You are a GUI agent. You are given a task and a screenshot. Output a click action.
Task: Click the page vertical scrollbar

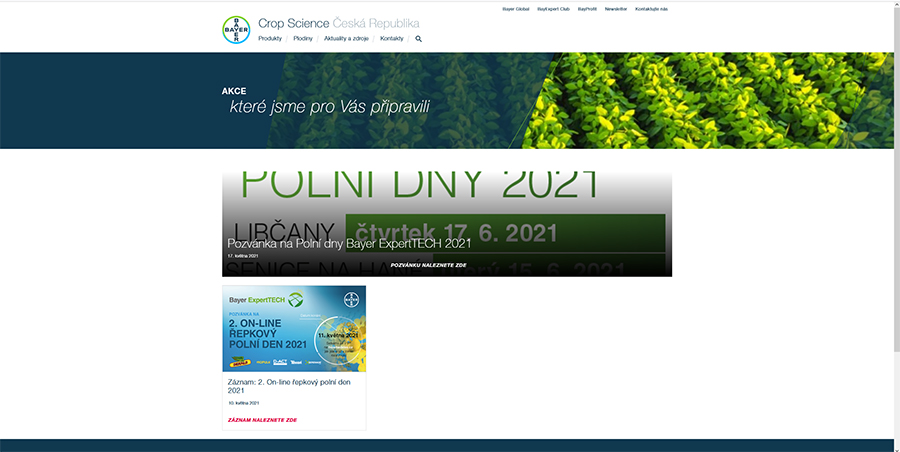896,200
